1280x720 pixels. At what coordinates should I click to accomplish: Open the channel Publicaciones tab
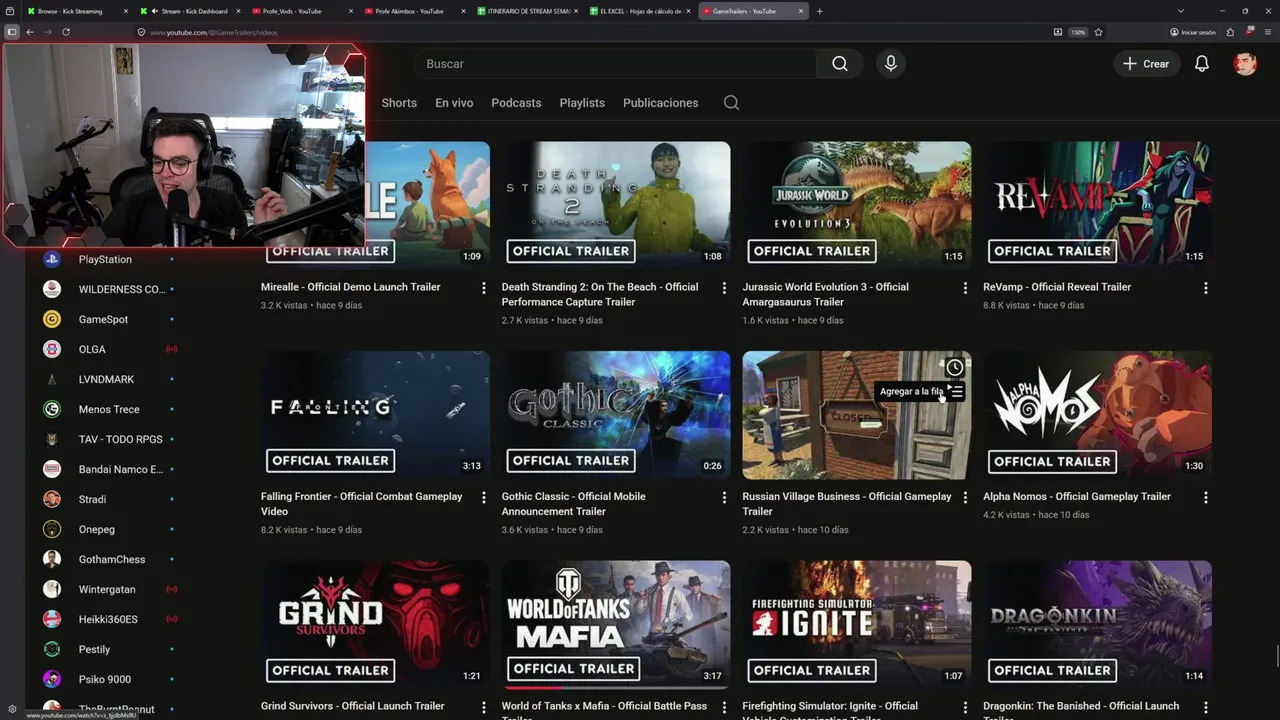click(660, 103)
